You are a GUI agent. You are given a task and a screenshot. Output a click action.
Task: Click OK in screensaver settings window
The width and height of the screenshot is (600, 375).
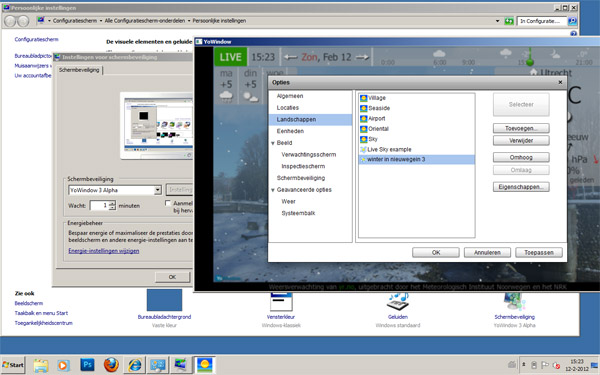click(x=172, y=277)
